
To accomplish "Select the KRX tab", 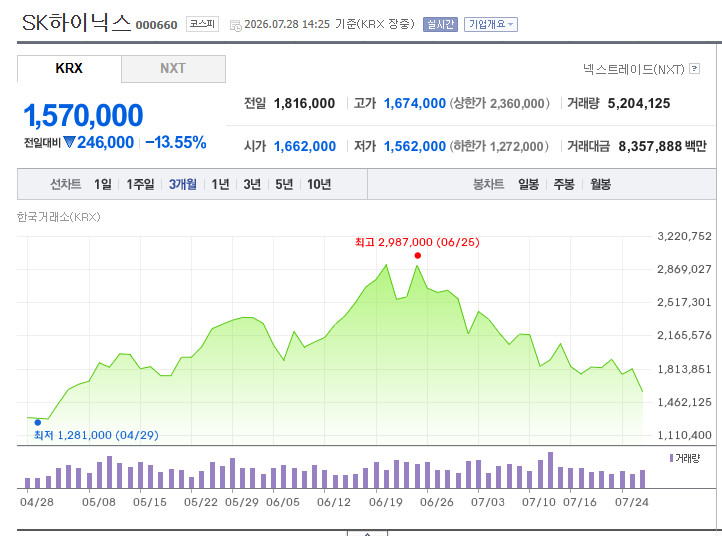I will tap(69, 69).
